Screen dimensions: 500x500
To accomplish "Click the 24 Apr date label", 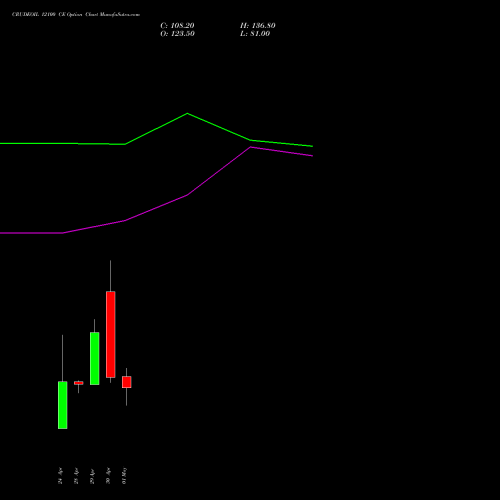I will [x=60, y=476].
